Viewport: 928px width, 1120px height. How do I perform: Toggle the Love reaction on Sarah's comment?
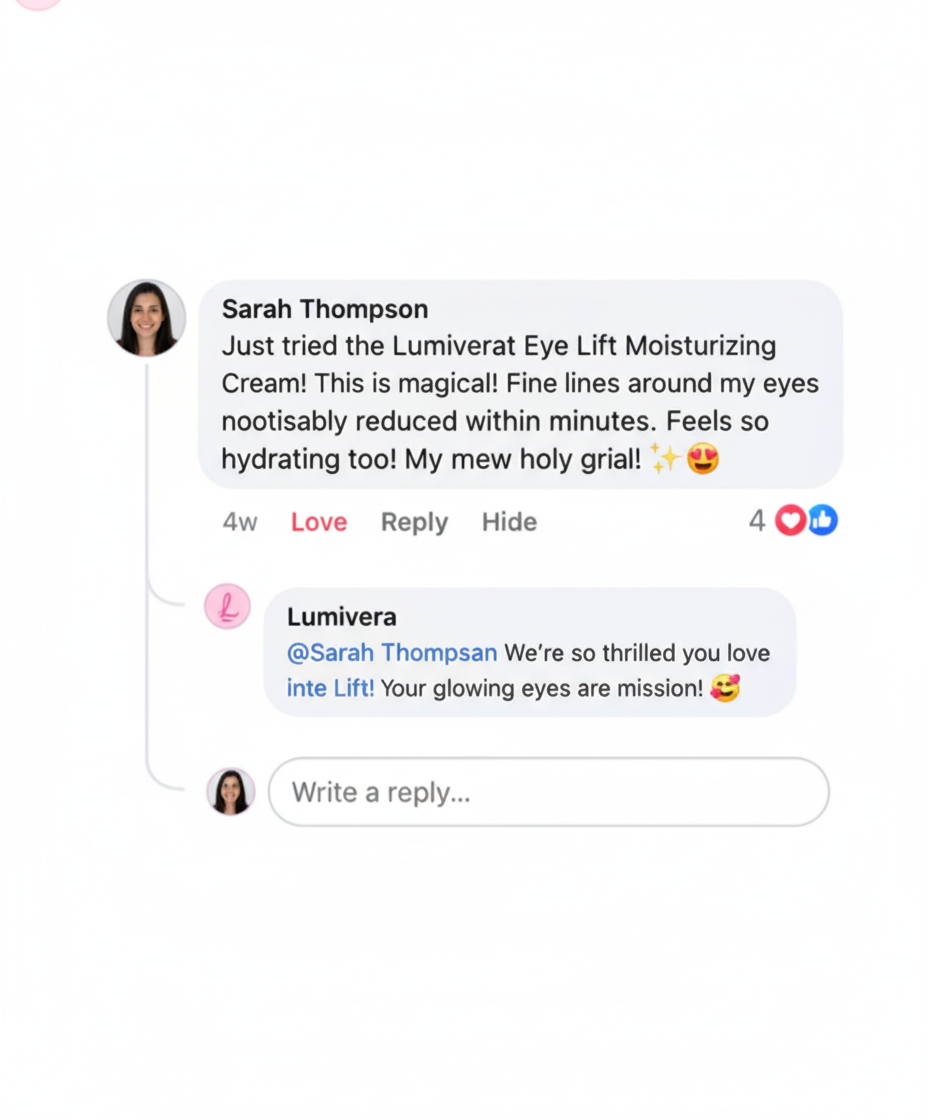click(x=319, y=522)
